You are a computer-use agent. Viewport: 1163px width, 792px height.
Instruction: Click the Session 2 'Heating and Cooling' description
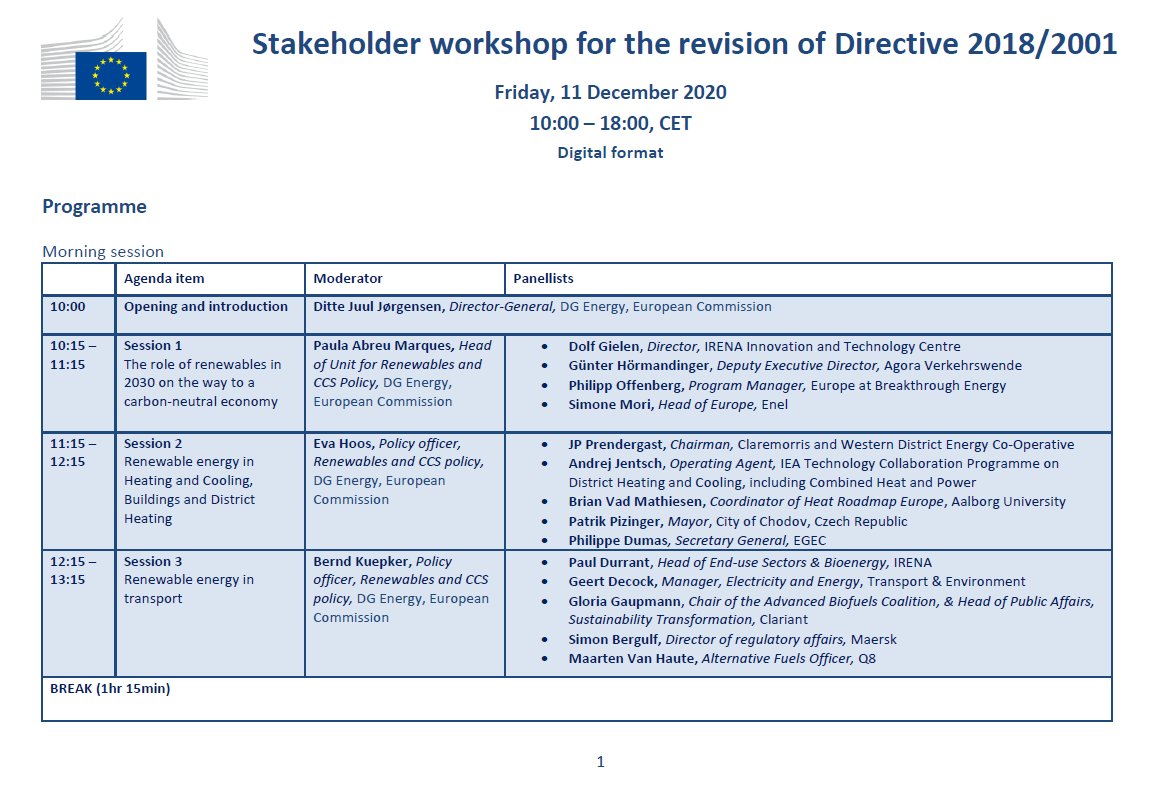[189, 490]
